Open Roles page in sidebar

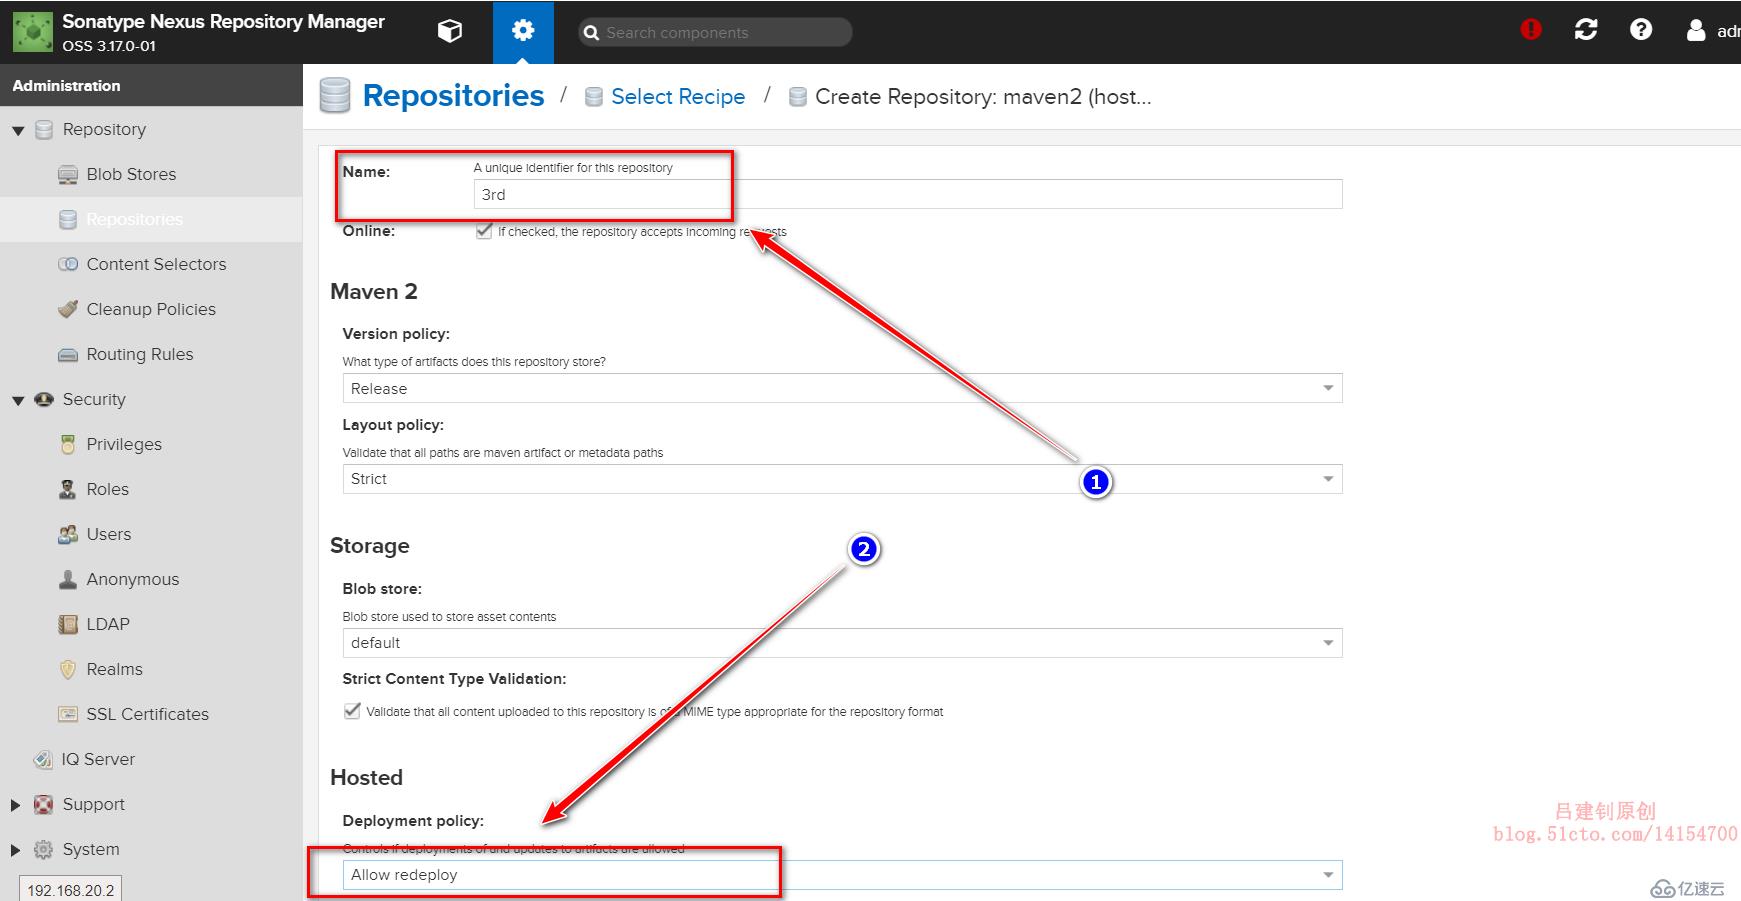(x=108, y=489)
